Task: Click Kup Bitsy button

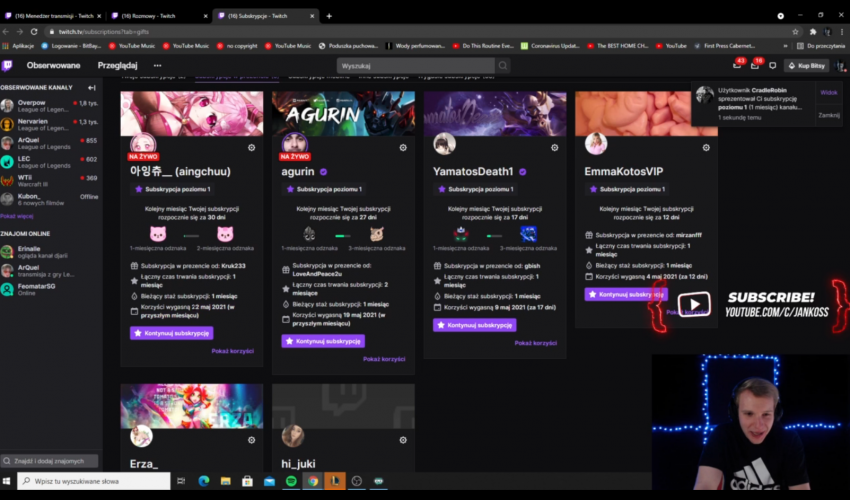Action: pyautogui.click(x=807, y=66)
